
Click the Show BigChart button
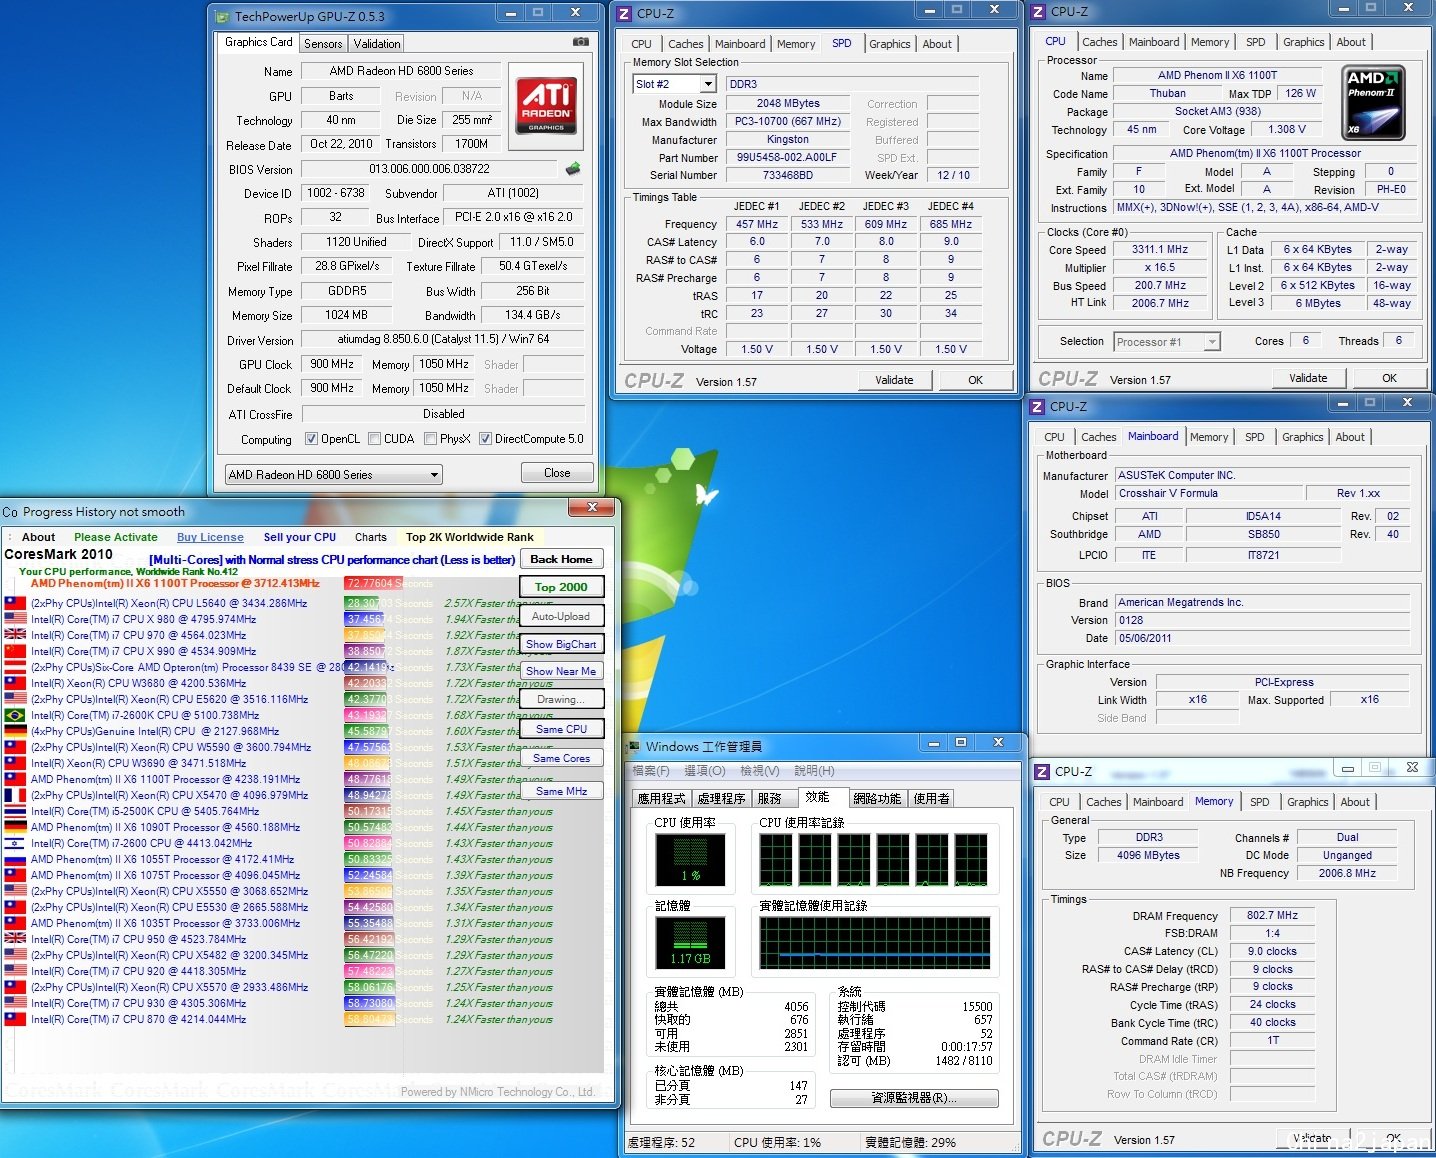[x=561, y=644]
